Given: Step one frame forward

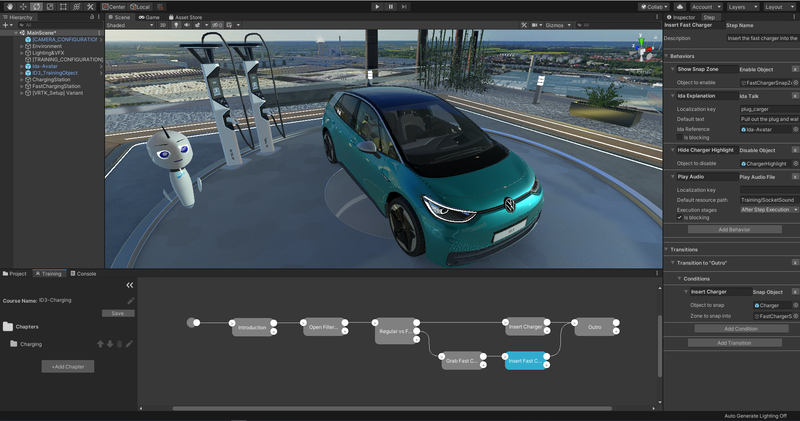Looking at the screenshot, I should click(x=404, y=7).
